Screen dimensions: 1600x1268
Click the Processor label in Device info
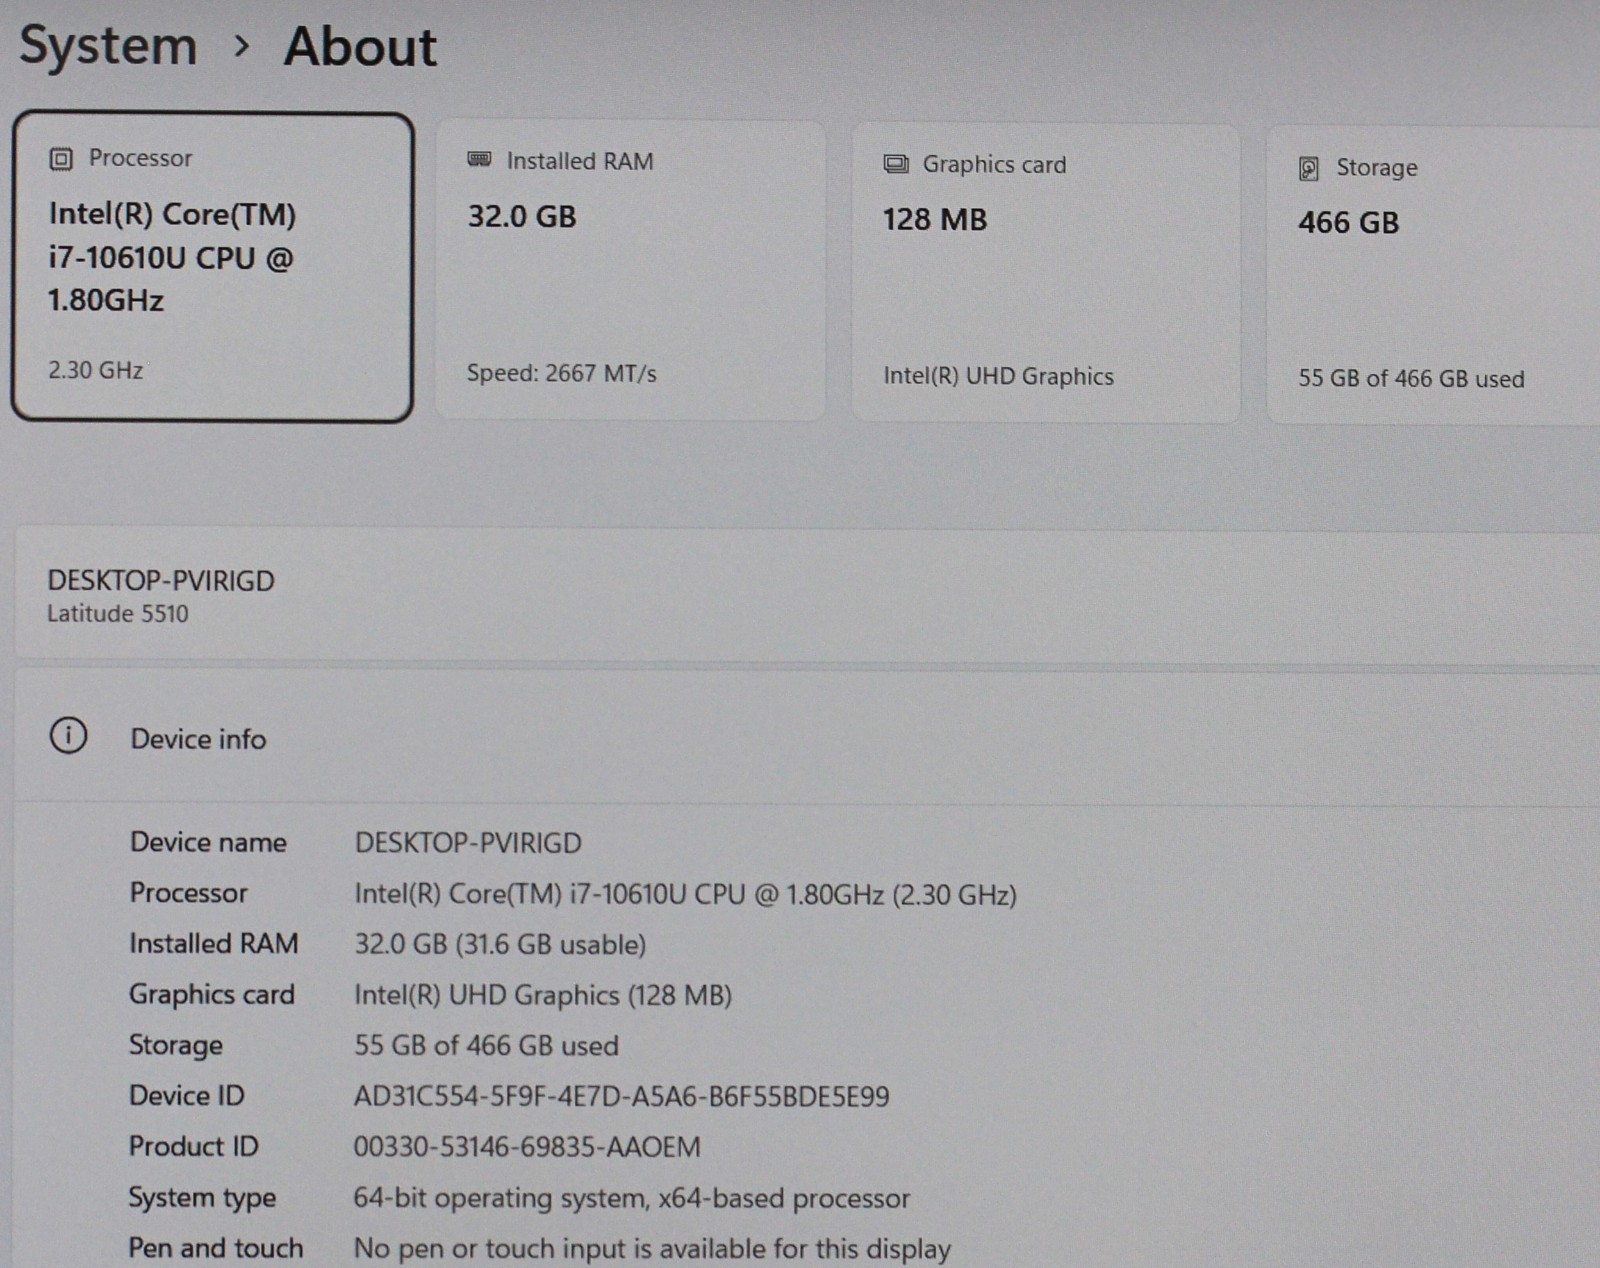click(x=188, y=892)
